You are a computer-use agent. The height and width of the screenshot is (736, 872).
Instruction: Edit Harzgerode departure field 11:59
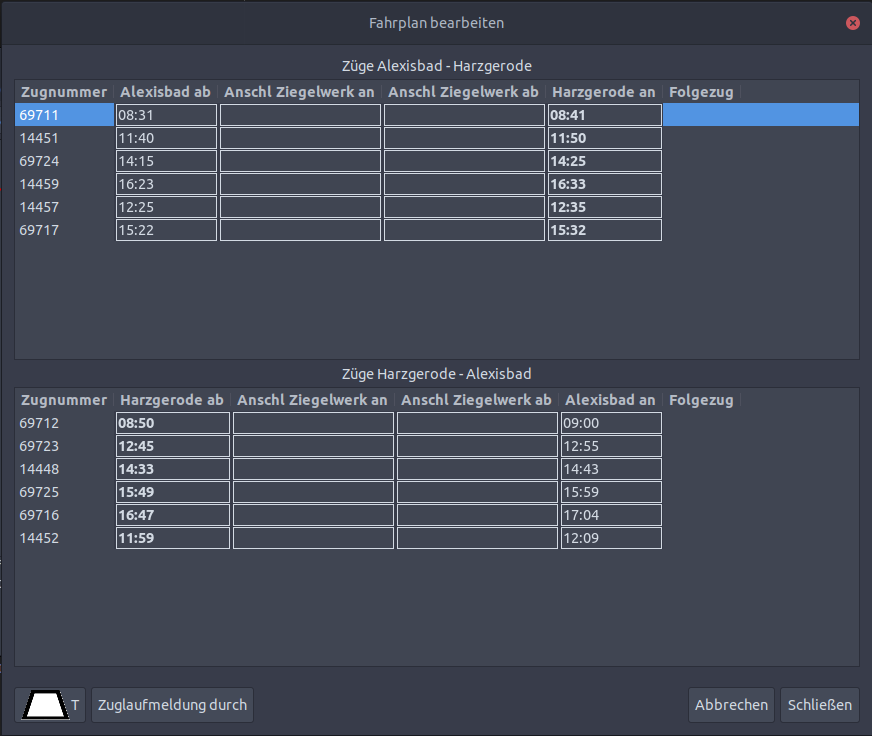(x=173, y=538)
